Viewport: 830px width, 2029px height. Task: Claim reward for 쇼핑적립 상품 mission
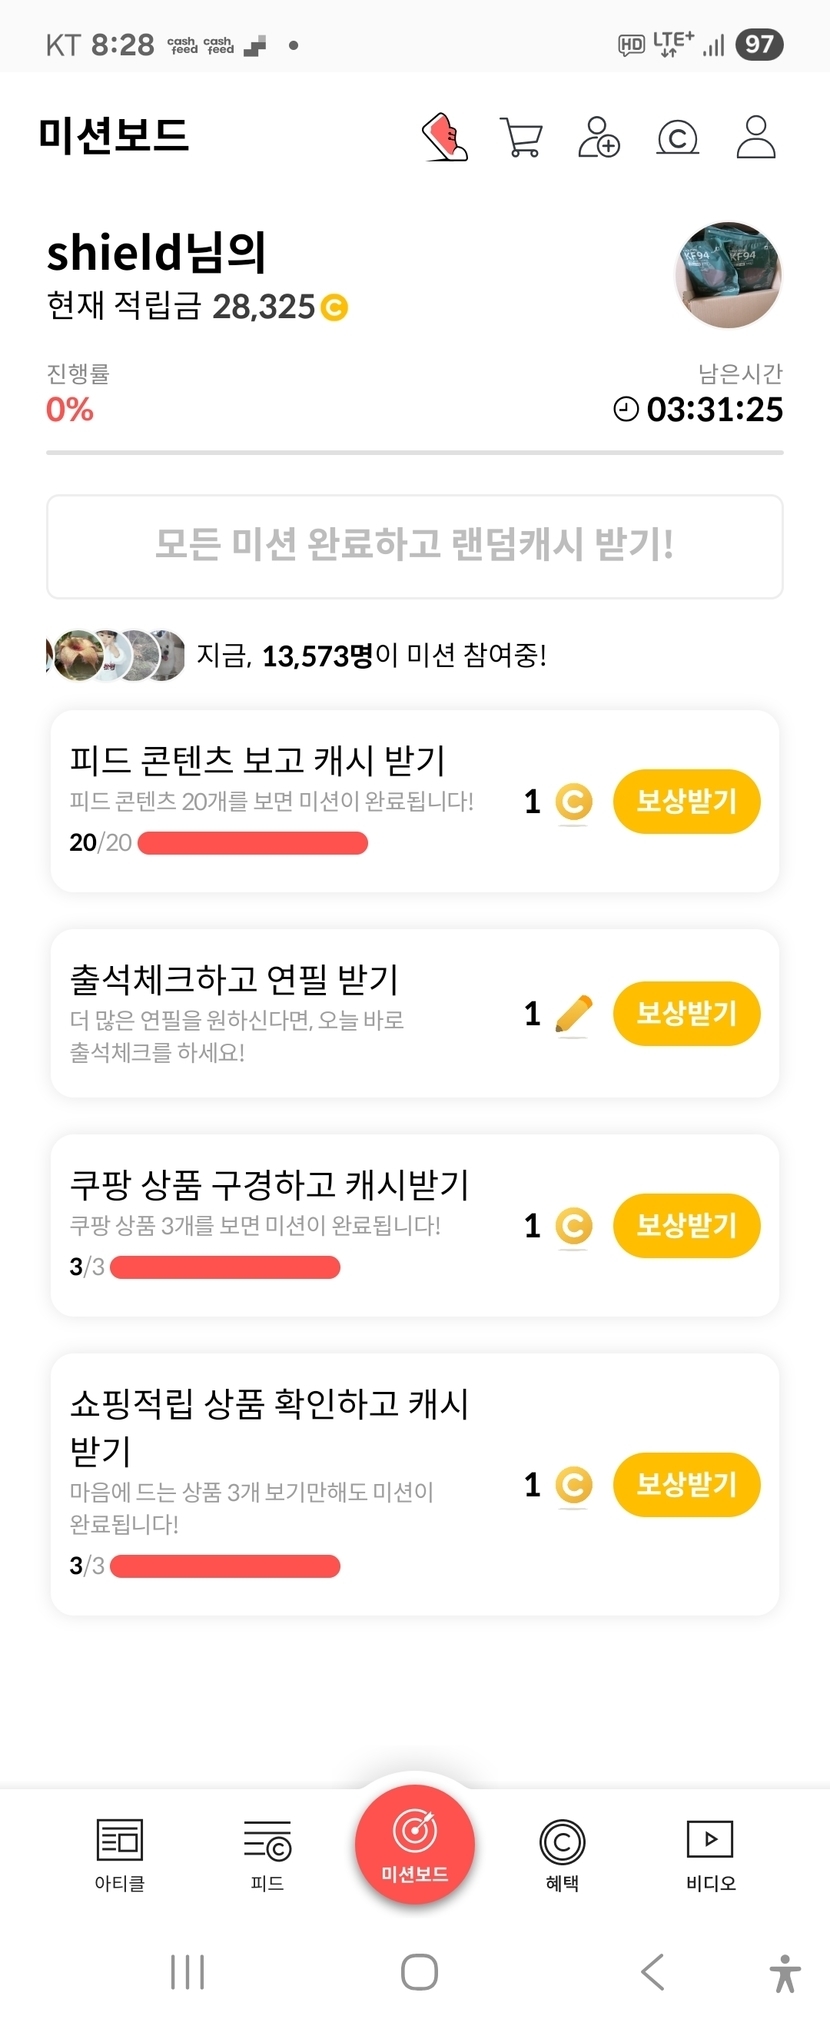point(686,1484)
